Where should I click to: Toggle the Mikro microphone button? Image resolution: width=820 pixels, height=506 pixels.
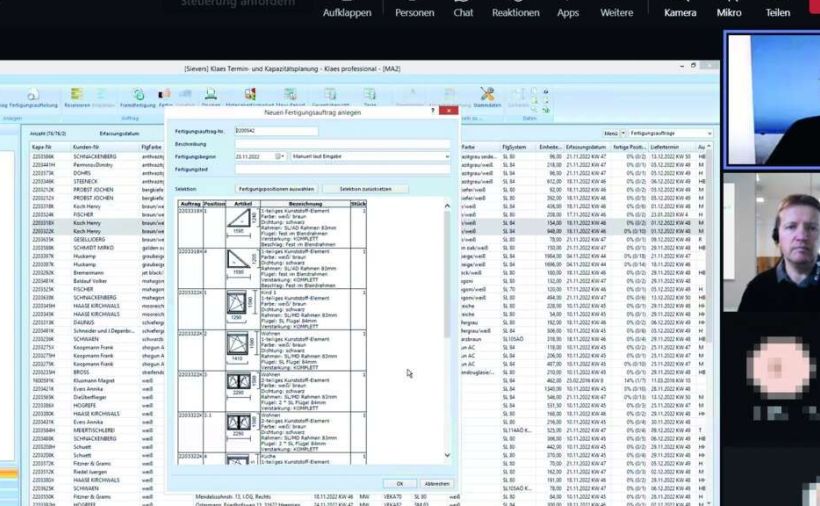[x=729, y=10]
